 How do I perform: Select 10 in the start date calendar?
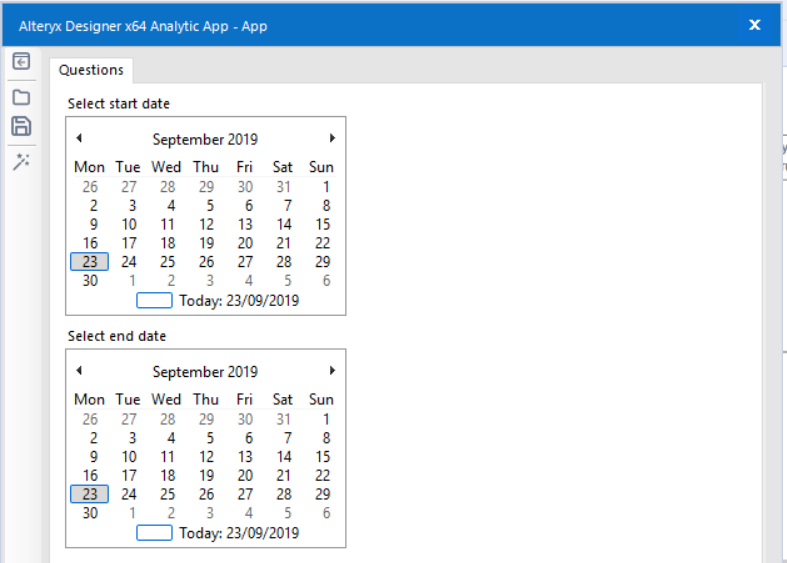click(x=129, y=224)
